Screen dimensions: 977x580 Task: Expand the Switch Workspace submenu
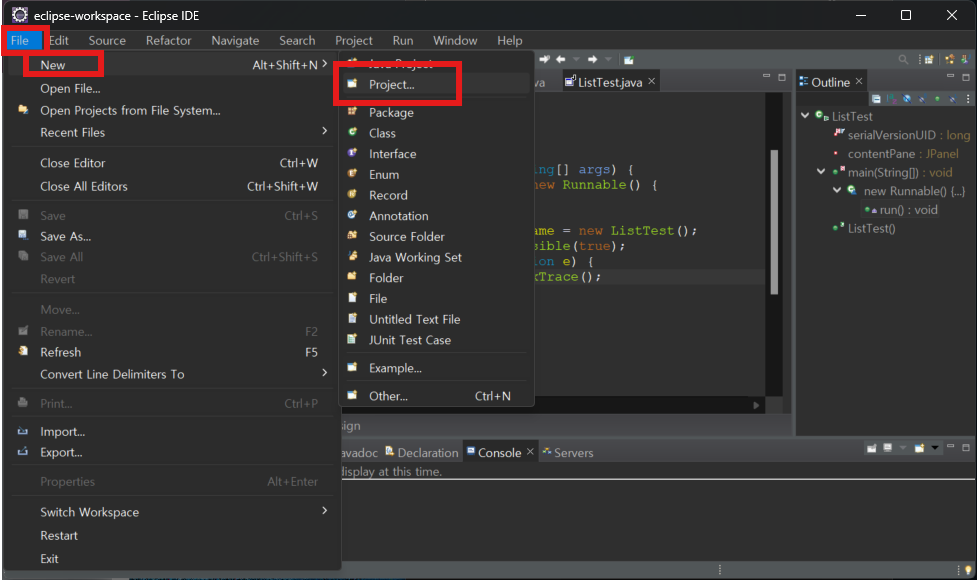324,511
